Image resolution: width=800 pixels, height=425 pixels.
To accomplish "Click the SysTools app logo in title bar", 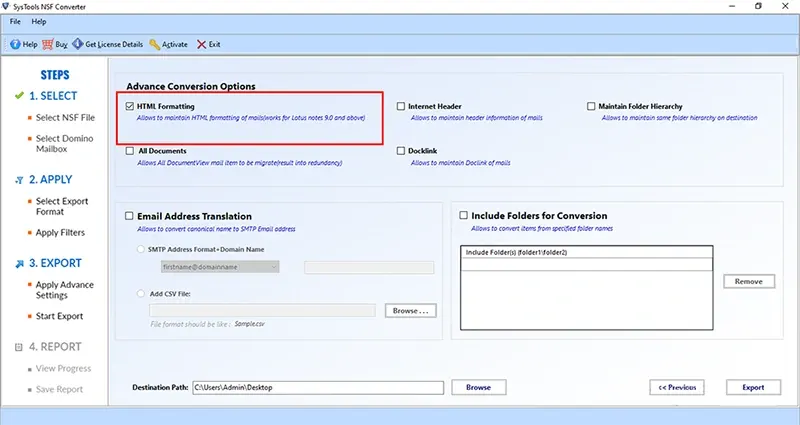I will point(6,7).
